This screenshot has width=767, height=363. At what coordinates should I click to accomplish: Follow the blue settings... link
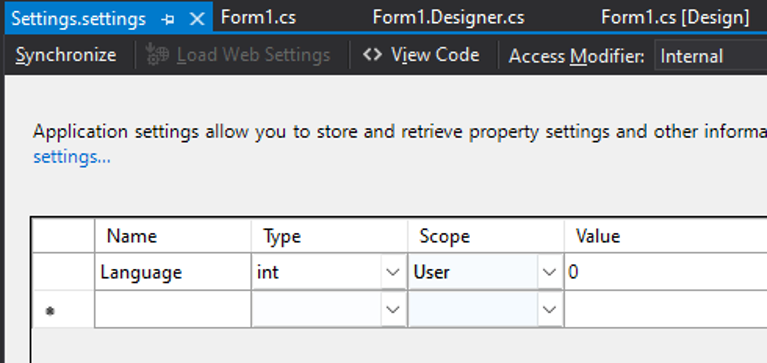(x=72, y=157)
